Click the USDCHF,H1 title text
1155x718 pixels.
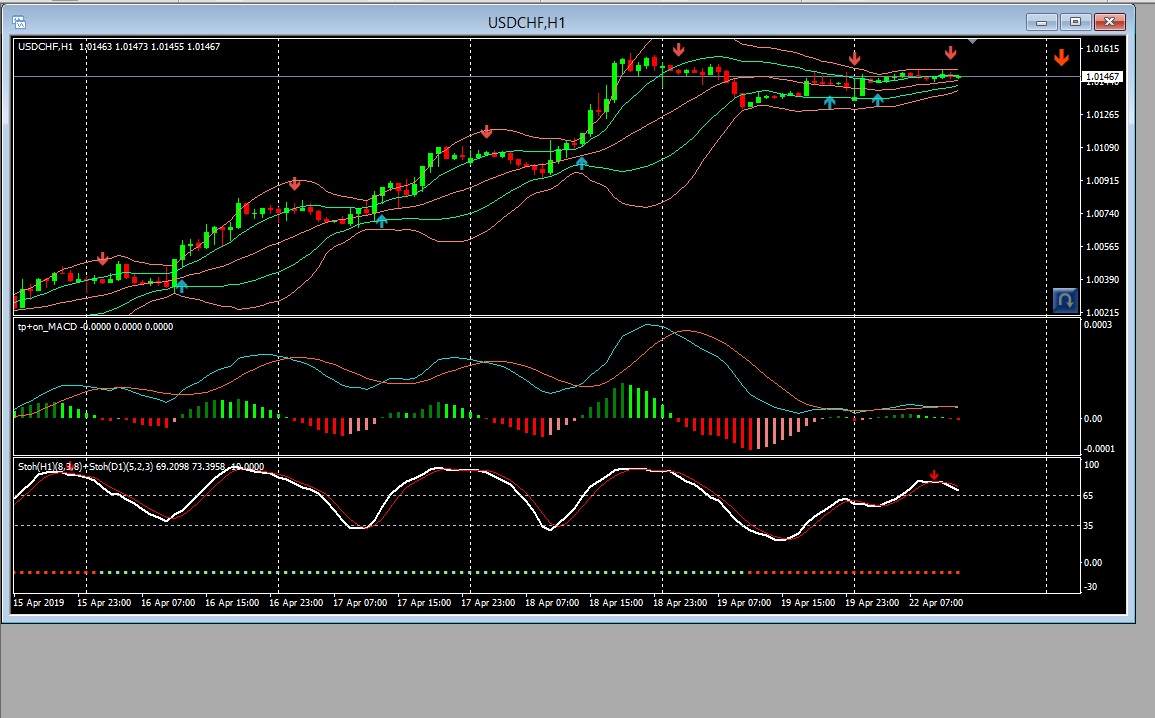click(526, 23)
